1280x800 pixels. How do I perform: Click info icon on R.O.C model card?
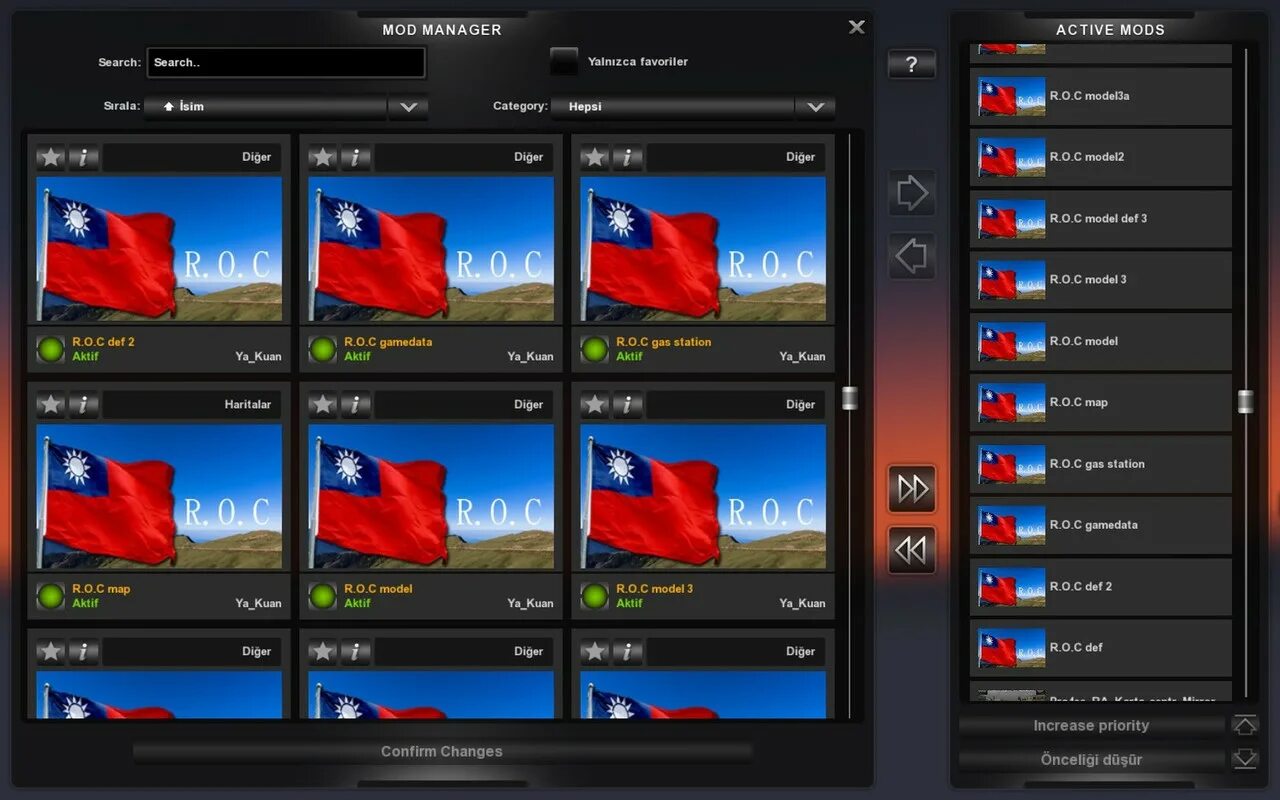click(x=355, y=405)
